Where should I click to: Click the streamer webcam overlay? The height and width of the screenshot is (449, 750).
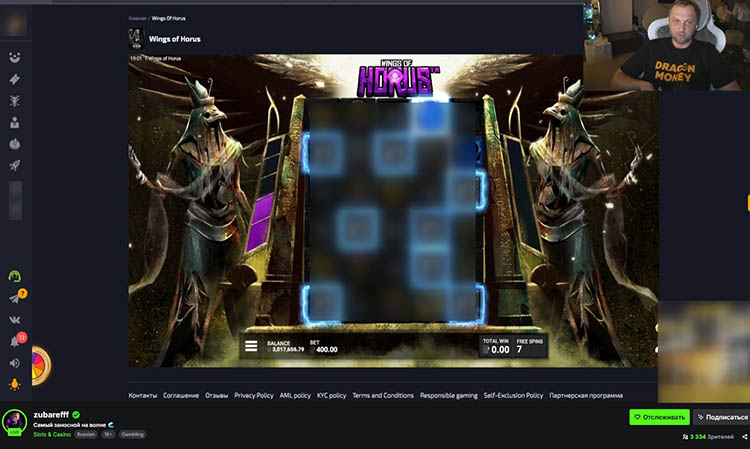[666, 45]
